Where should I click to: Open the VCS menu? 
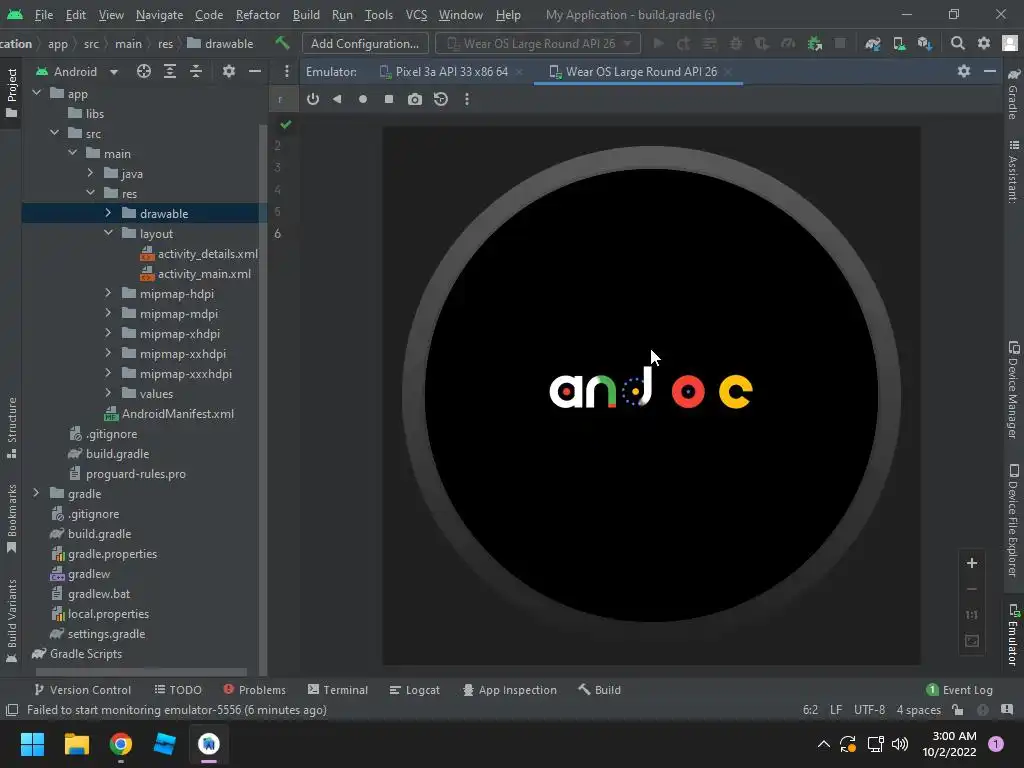coord(416,14)
